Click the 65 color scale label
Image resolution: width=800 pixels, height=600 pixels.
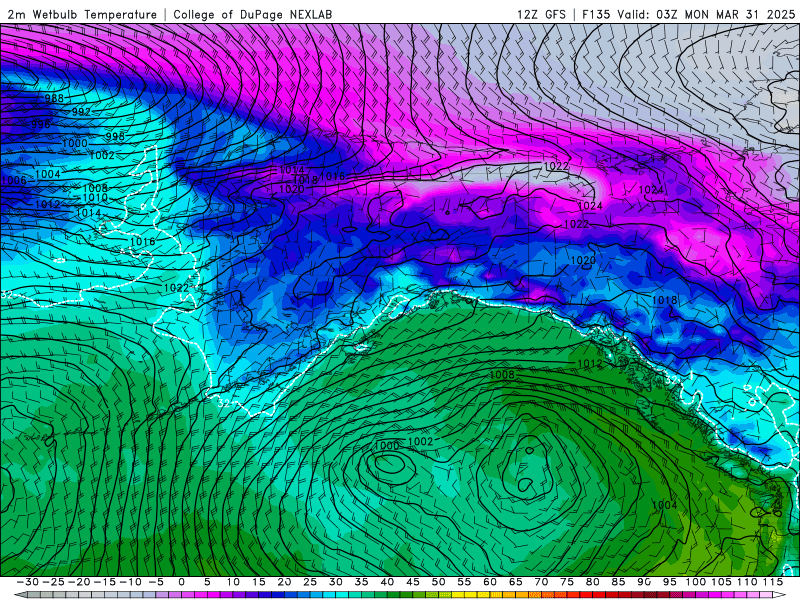click(x=515, y=582)
